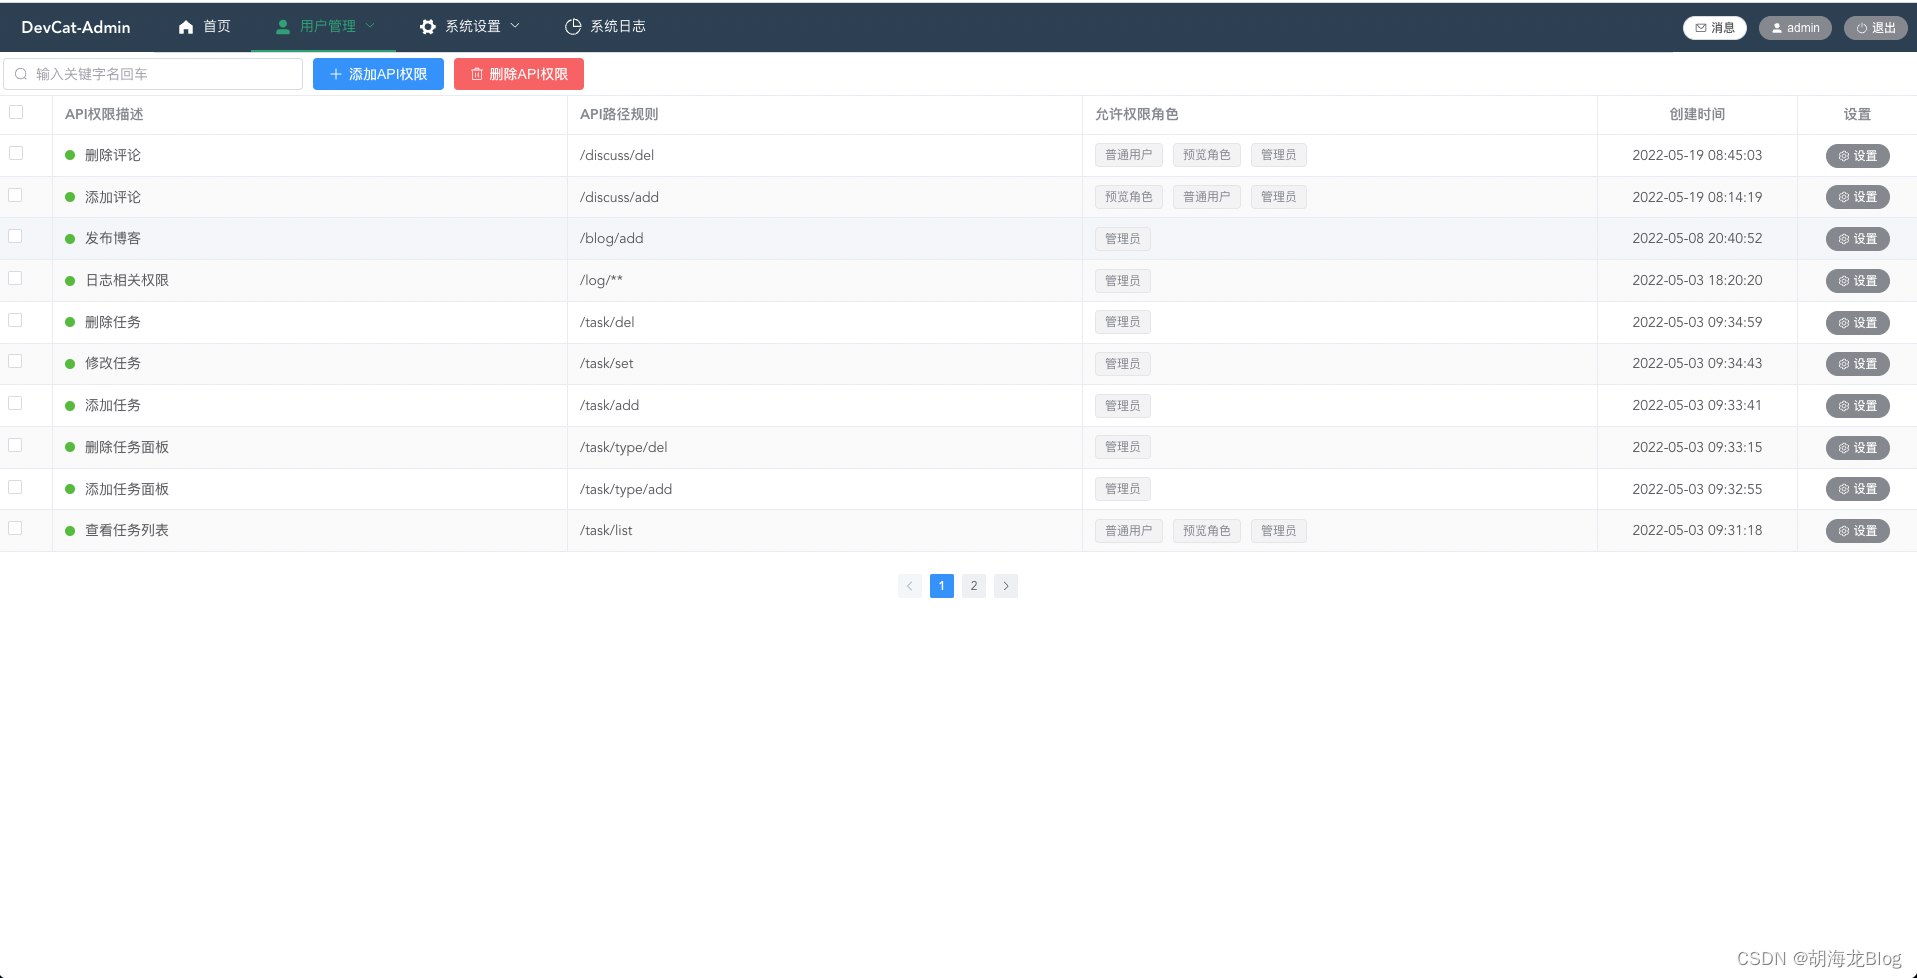Click the 2022-05-08 20:40:52 timestamp
Screen dimensions: 1917x978
coord(1697,239)
